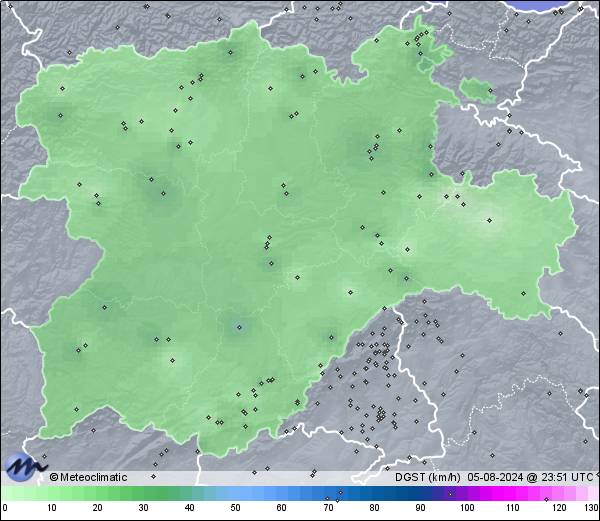Click the 50 value on the scale
The height and width of the screenshot is (521, 600).
pyautogui.click(x=235, y=508)
